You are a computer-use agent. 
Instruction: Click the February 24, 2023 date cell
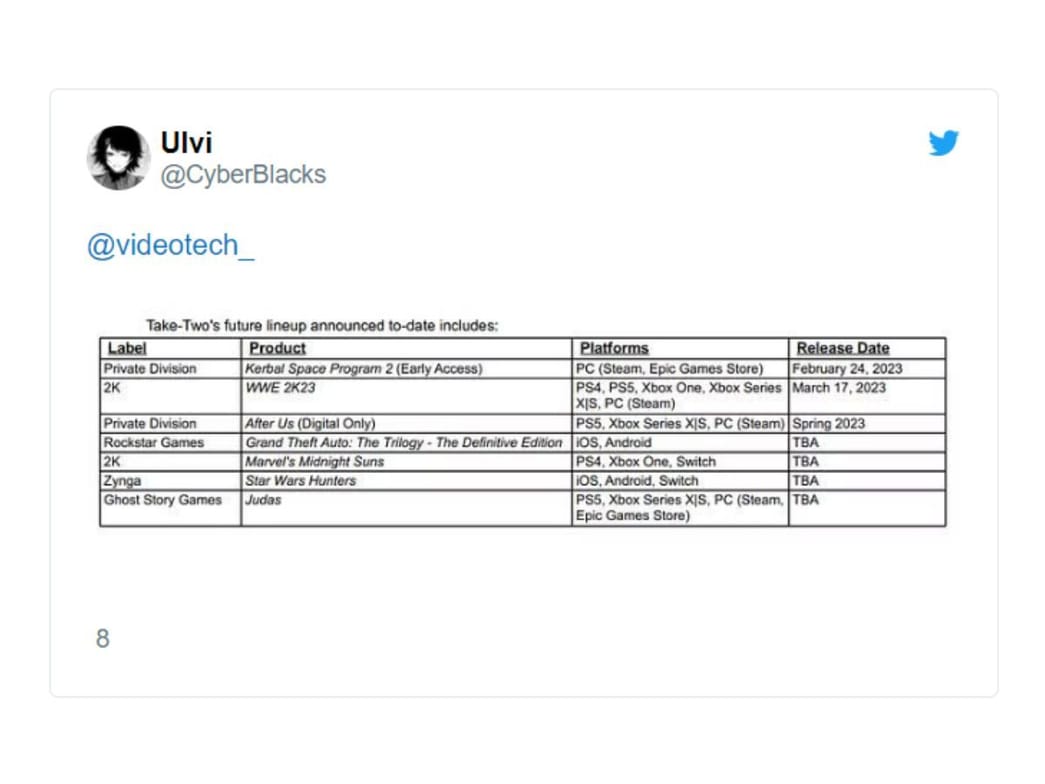[846, 369]
